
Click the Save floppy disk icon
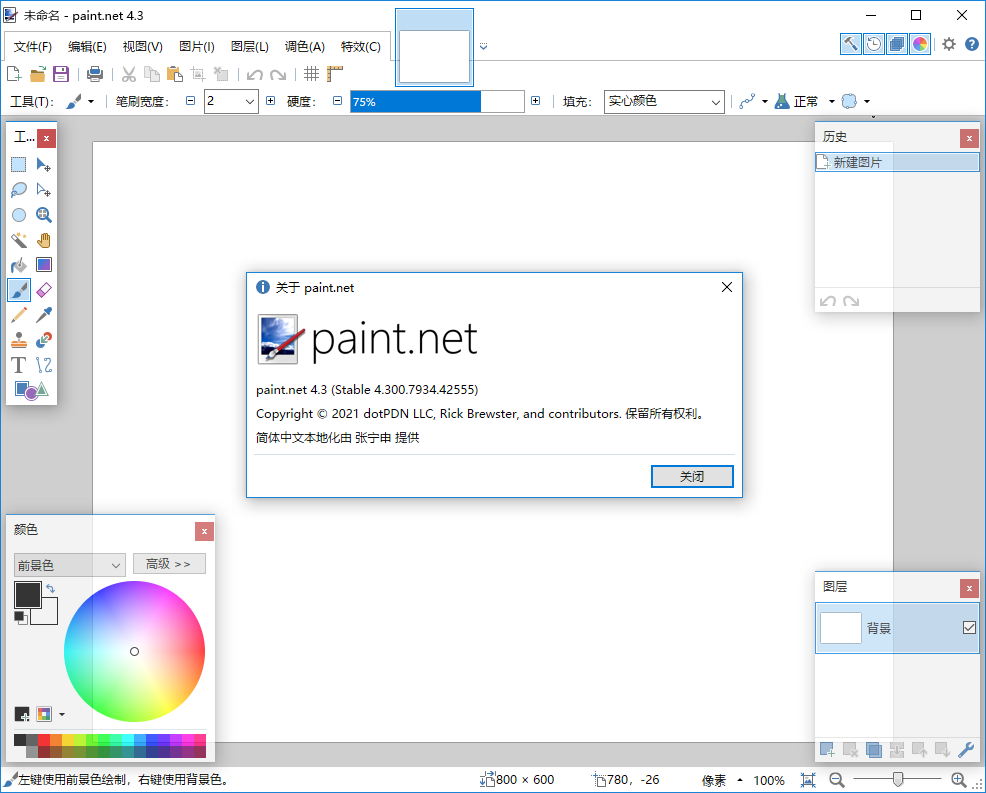[x=61, y=74]
